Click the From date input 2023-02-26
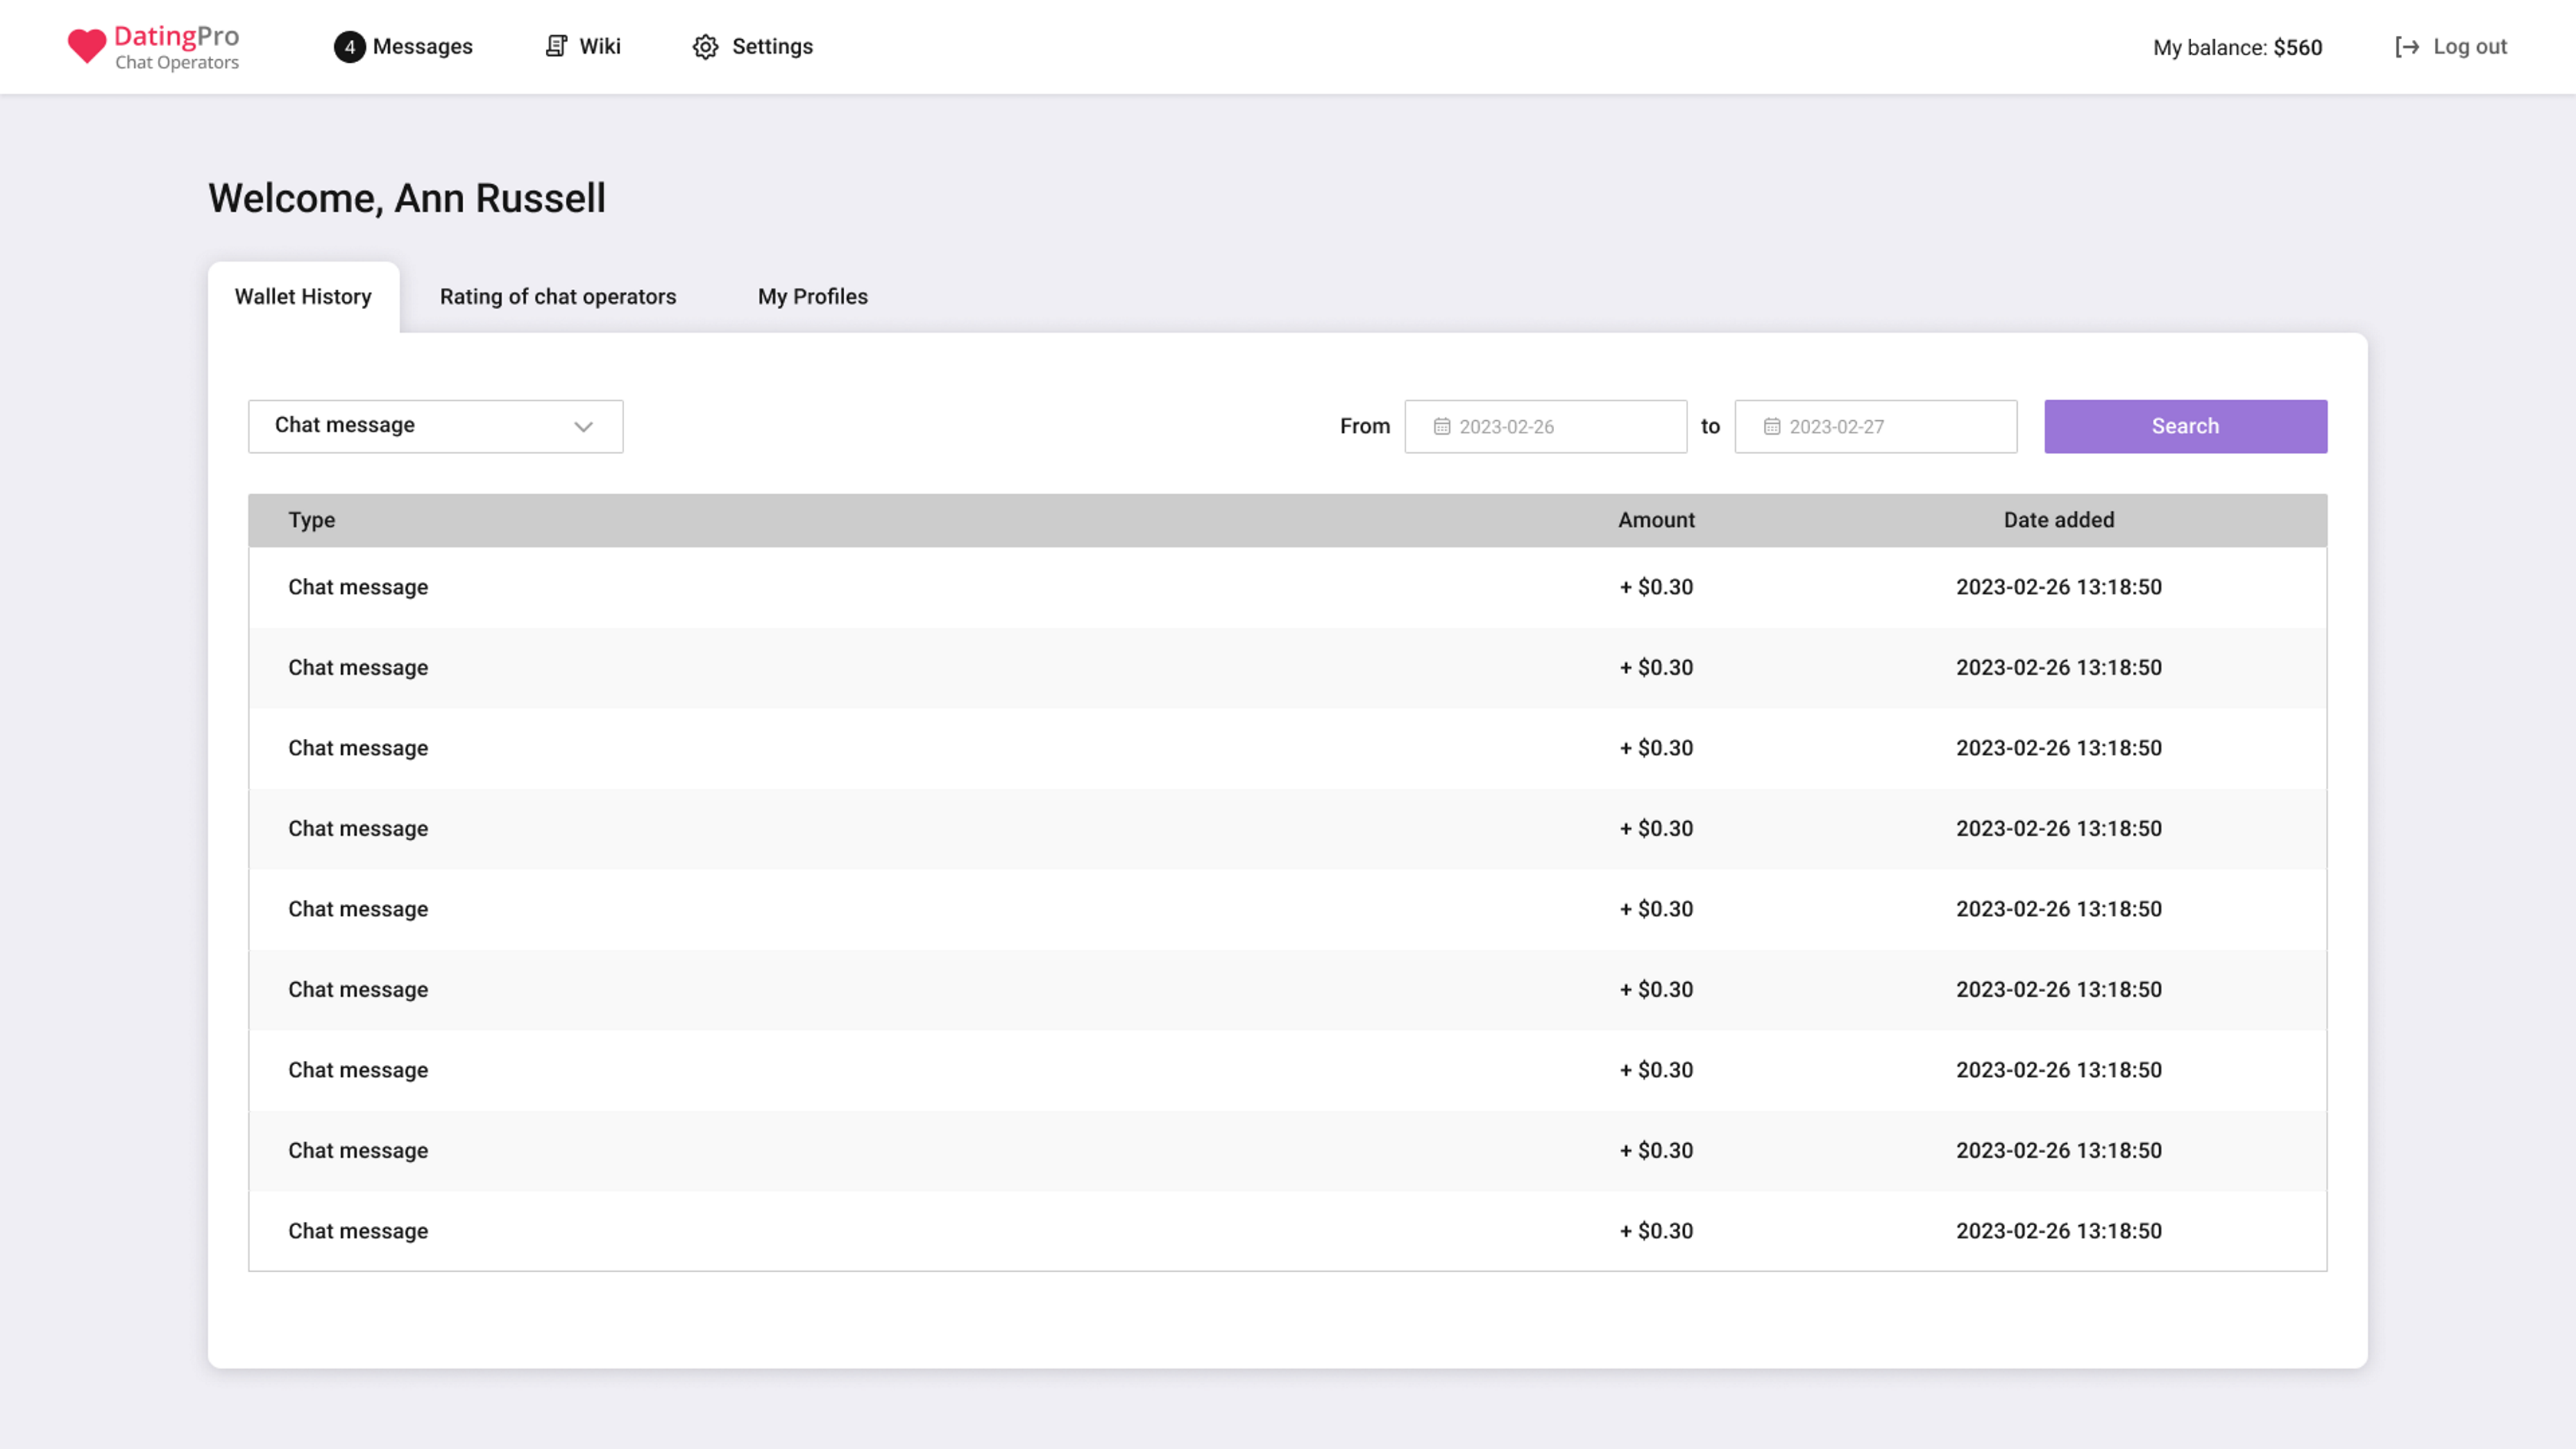 [1545, 427]
